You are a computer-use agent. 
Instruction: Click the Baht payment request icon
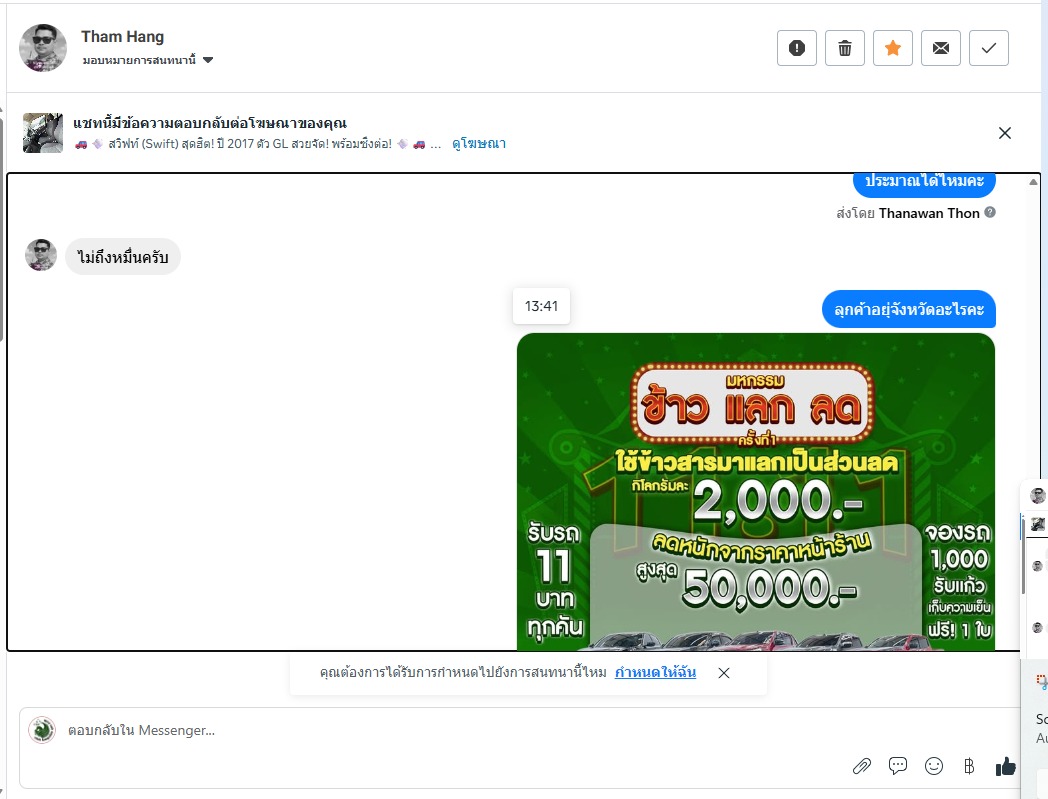coord(969,766)
